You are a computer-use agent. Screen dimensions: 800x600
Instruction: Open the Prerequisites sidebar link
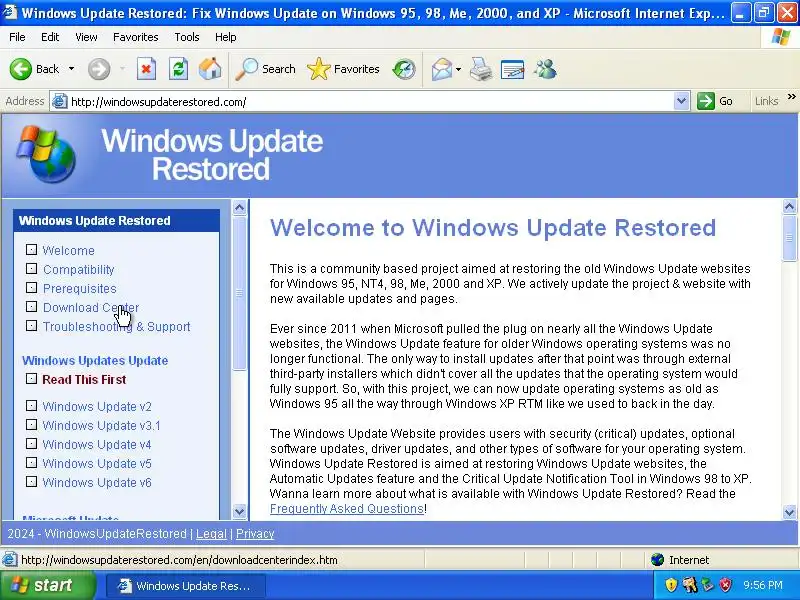pos(80,288)
